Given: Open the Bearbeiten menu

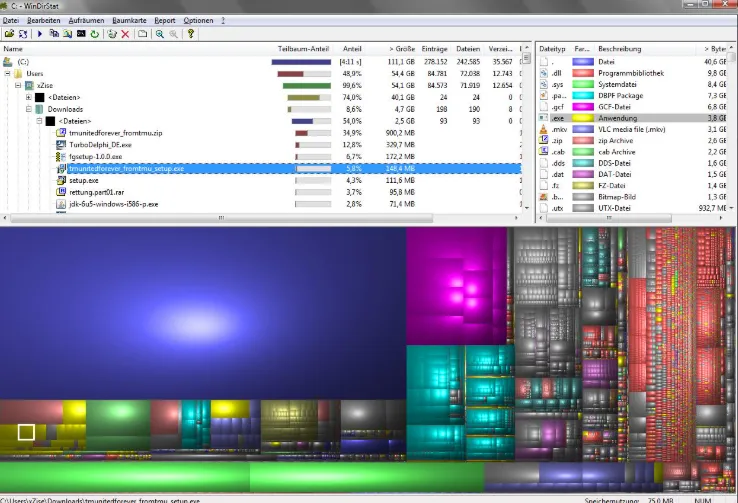Looking at the screenshot, I should coord(44,20).
